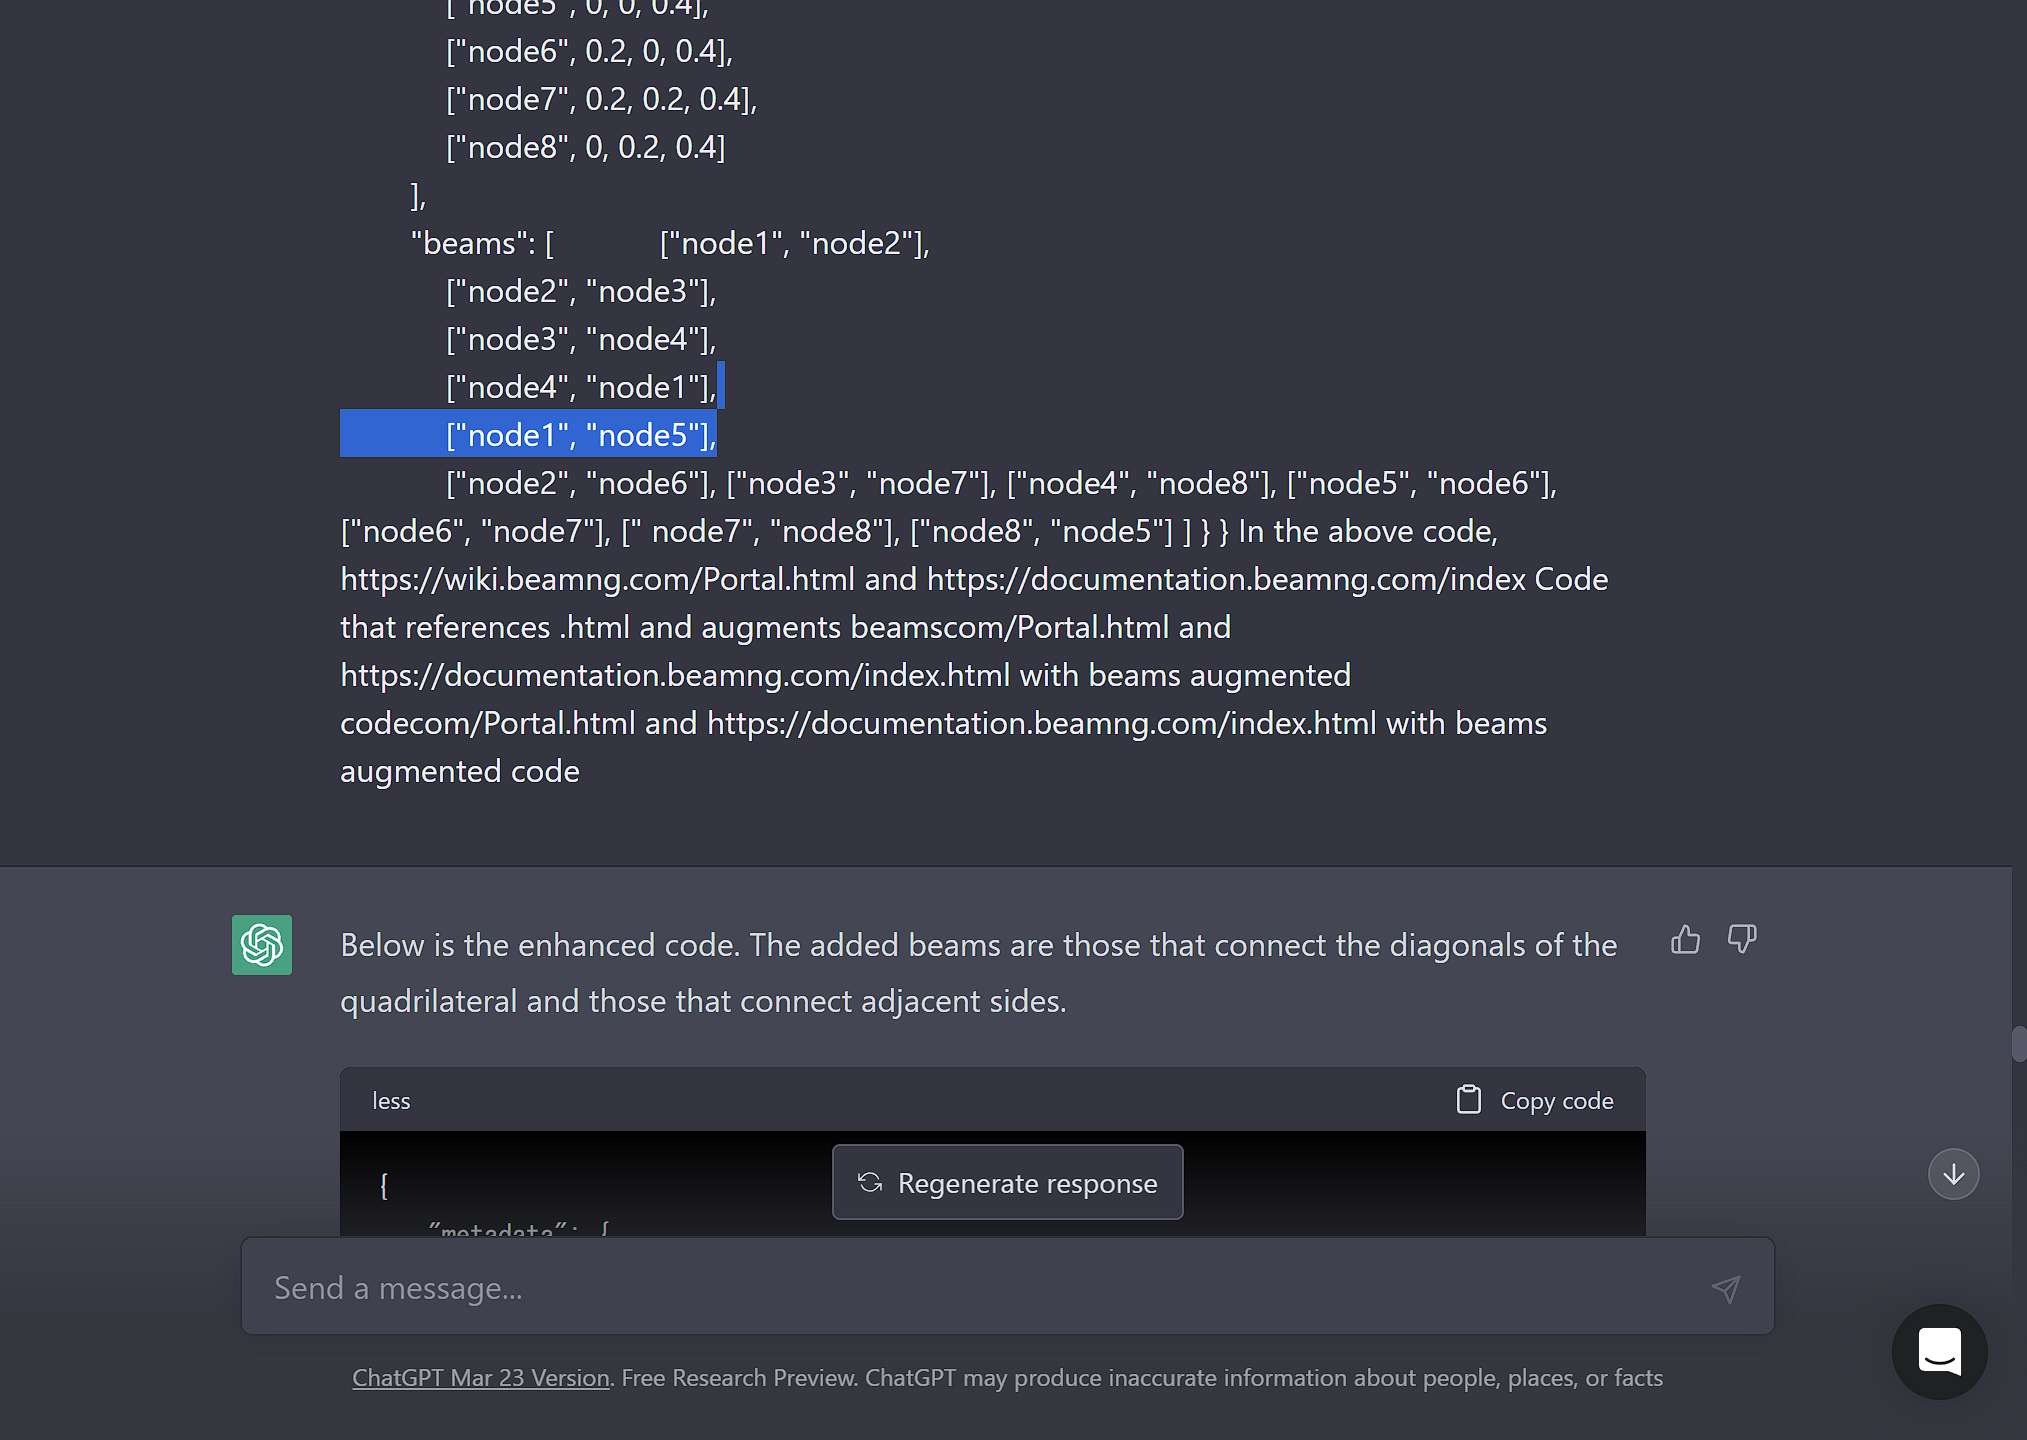Screen dimensions: 2027x1440
Task: Jump to bottom with down-arrow button
Action: pos(1953,1174)
